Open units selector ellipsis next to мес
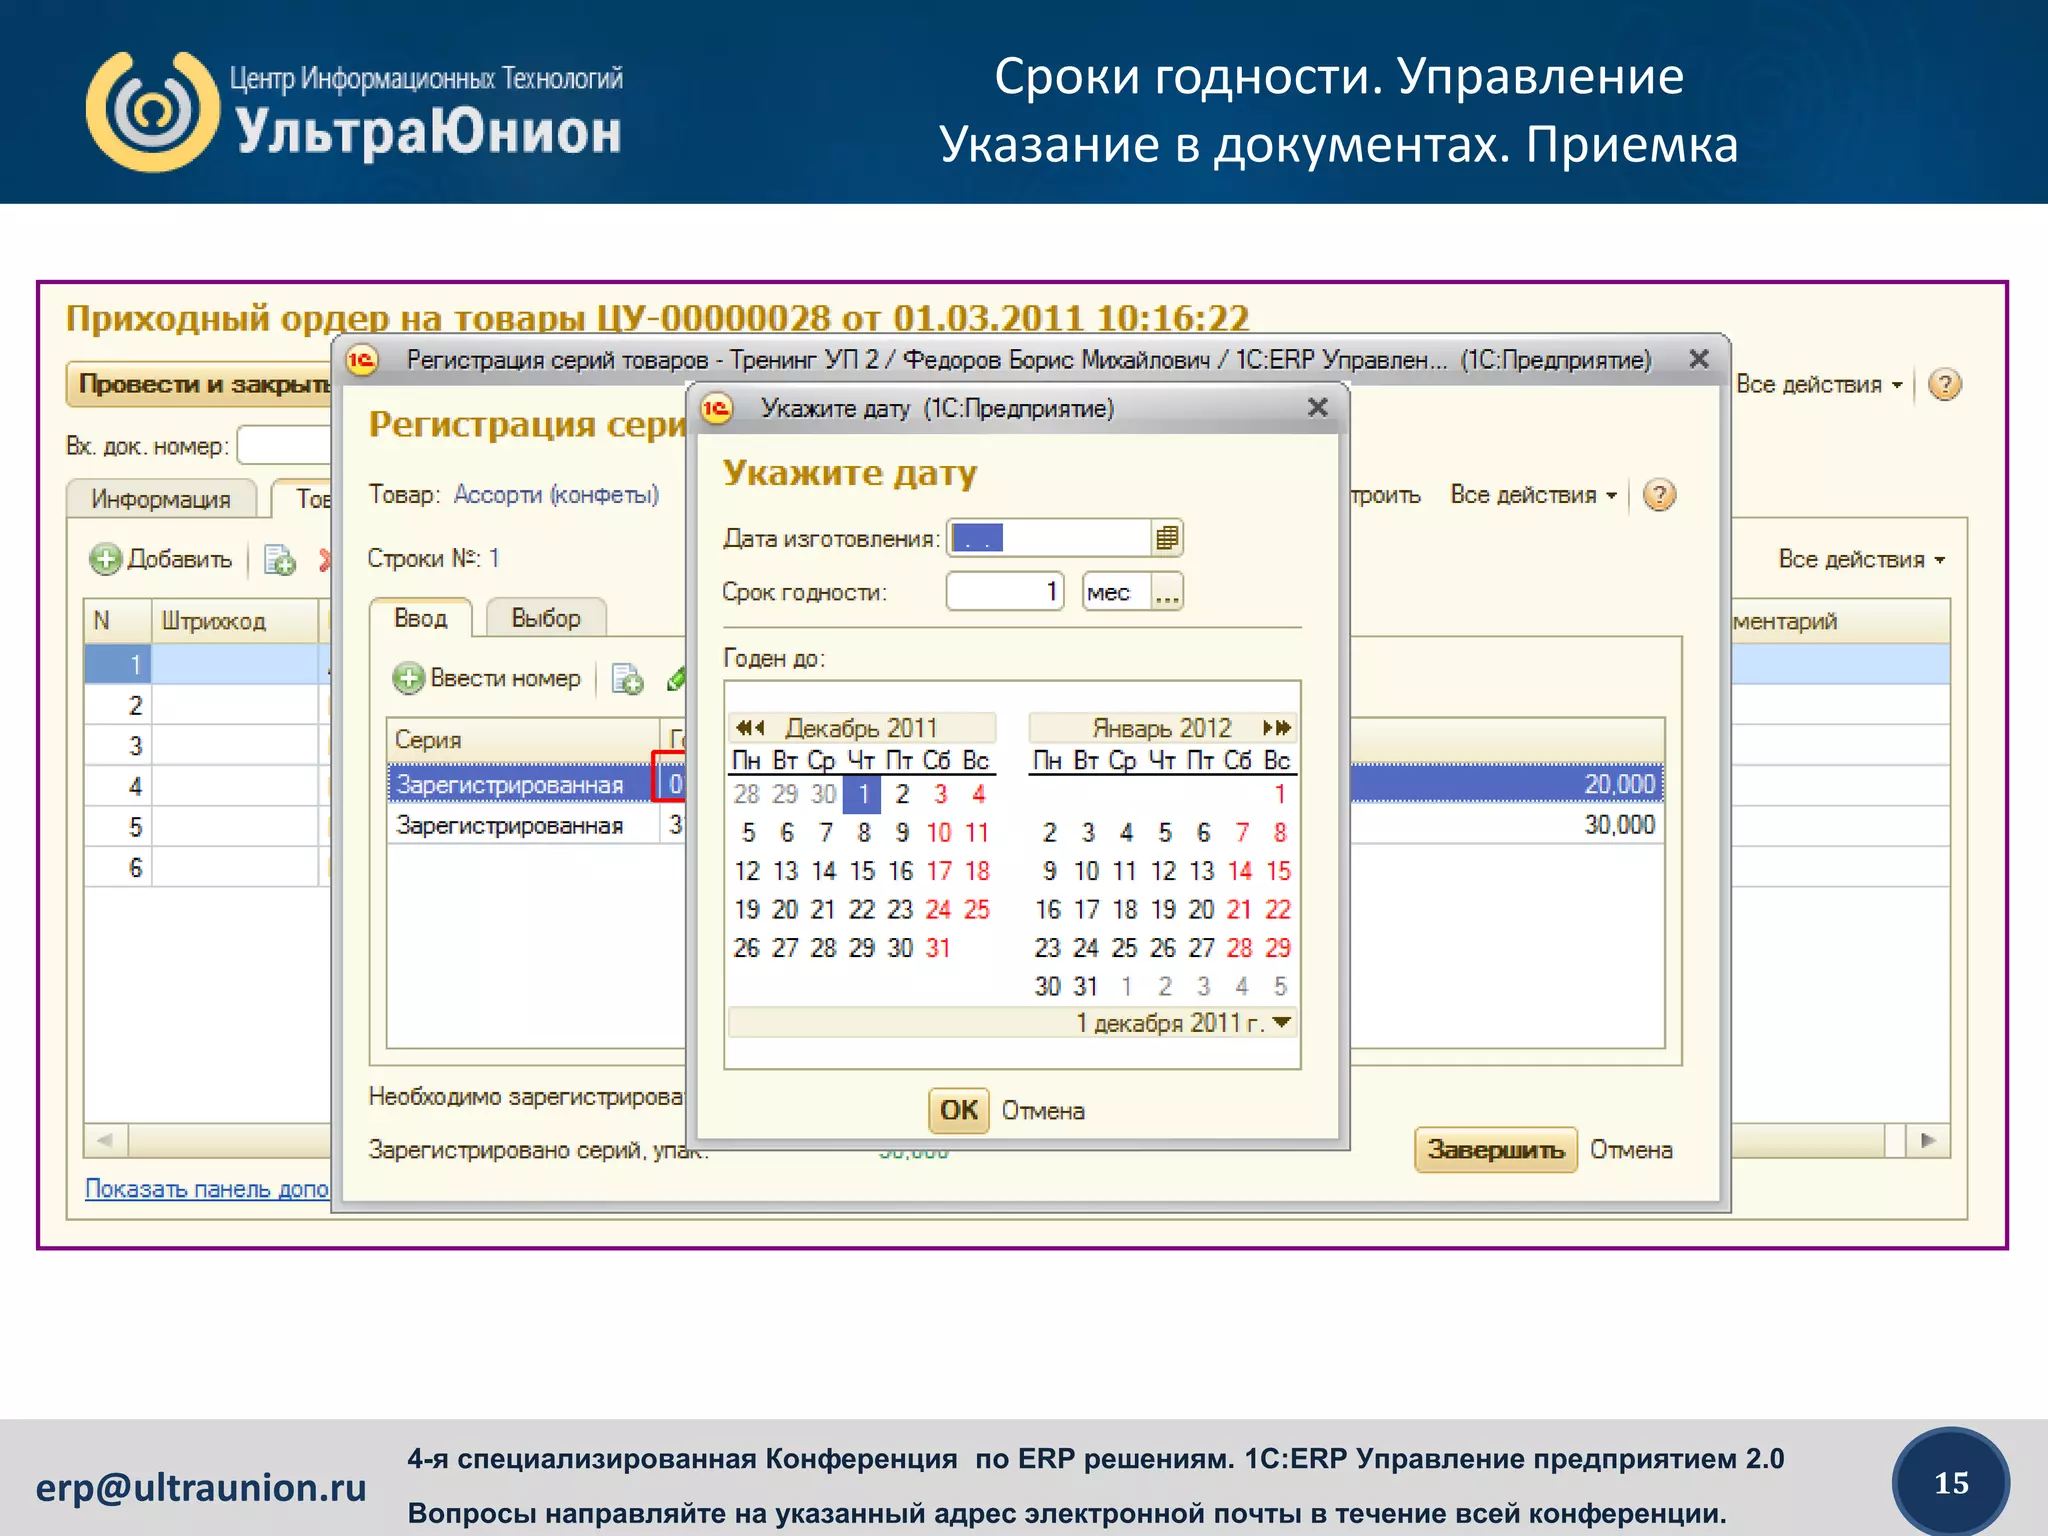 [x=1166, y=592]
